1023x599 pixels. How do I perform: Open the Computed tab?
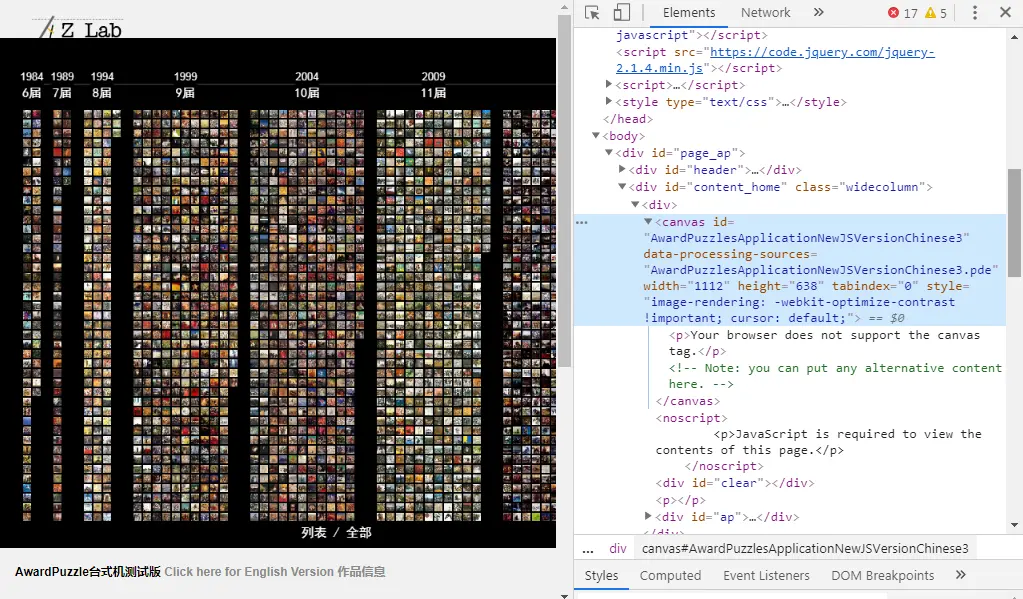670,576
